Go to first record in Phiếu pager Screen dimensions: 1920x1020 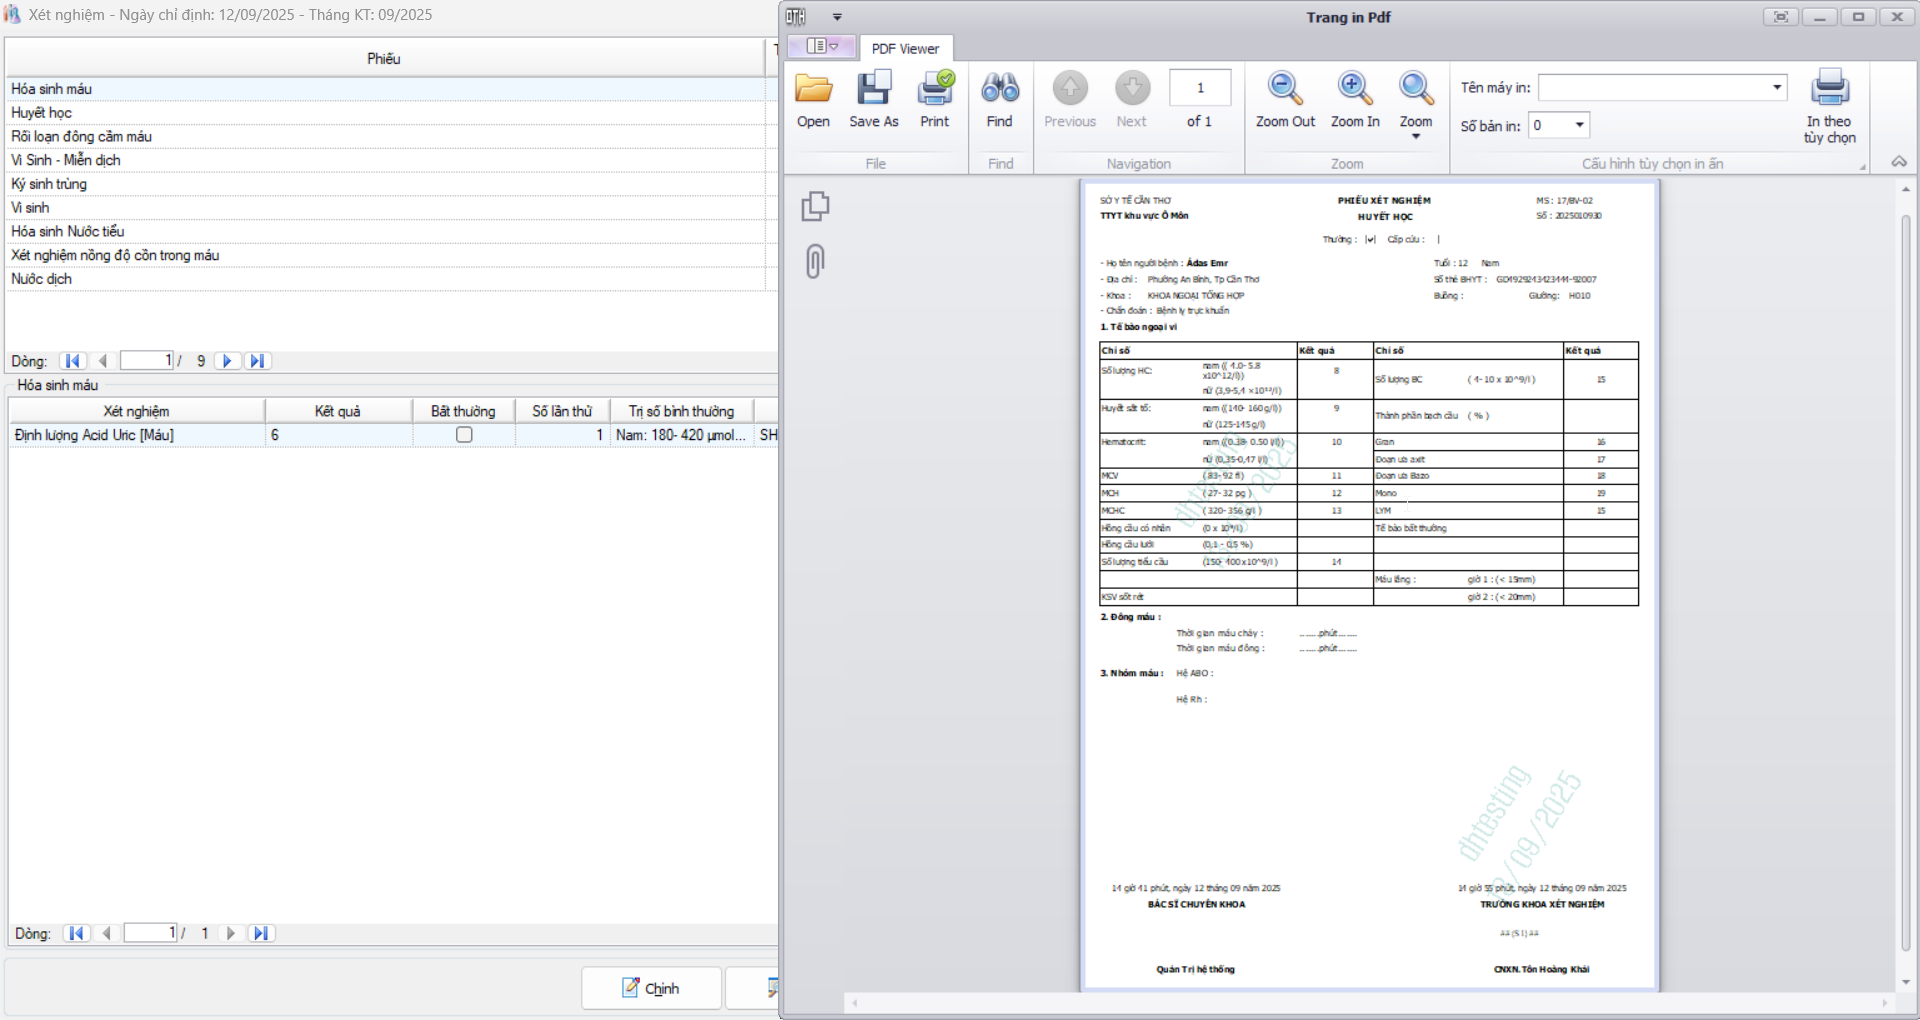point(72,361)
